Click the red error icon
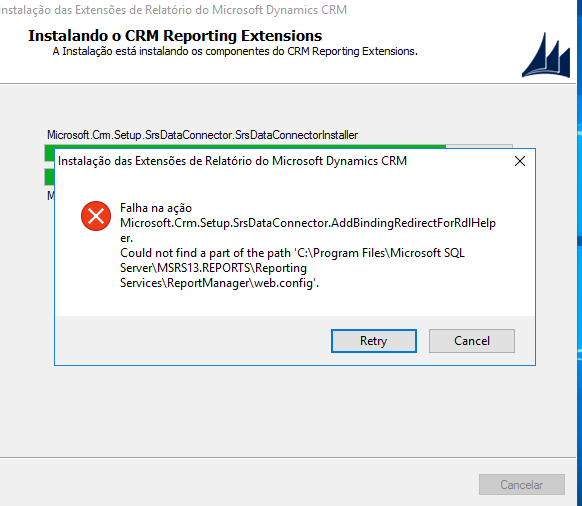Screen dimensions: 582x506 coord(96,216)
